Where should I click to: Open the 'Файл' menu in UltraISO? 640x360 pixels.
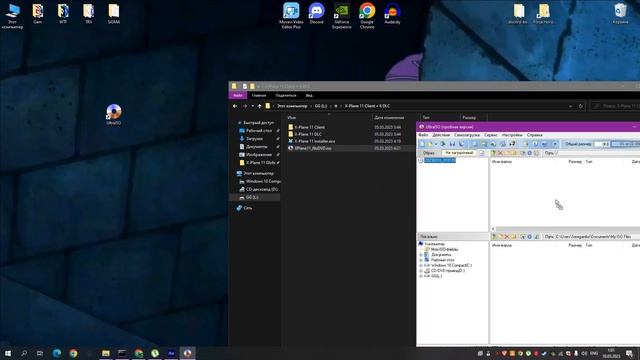pos(423,135)
